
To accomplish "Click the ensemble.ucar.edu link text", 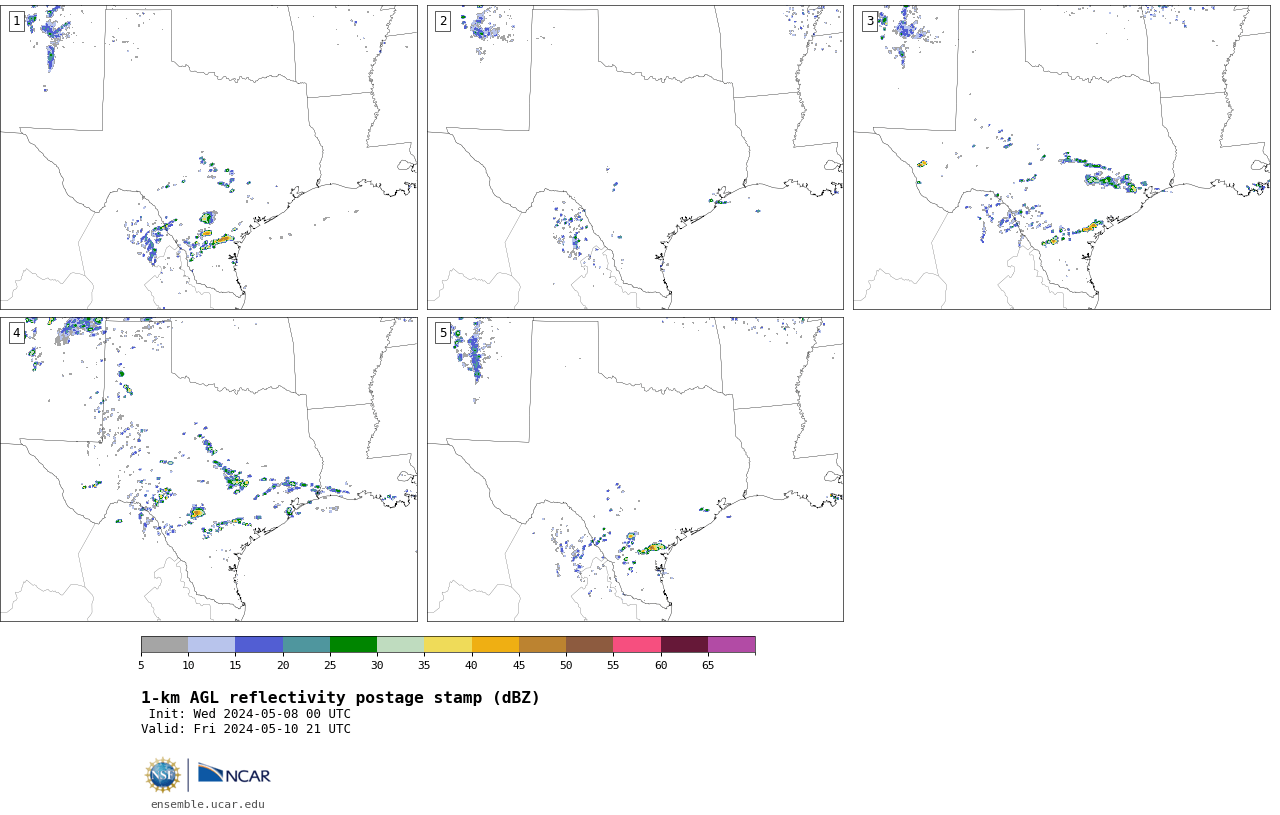I will [208, 804].
